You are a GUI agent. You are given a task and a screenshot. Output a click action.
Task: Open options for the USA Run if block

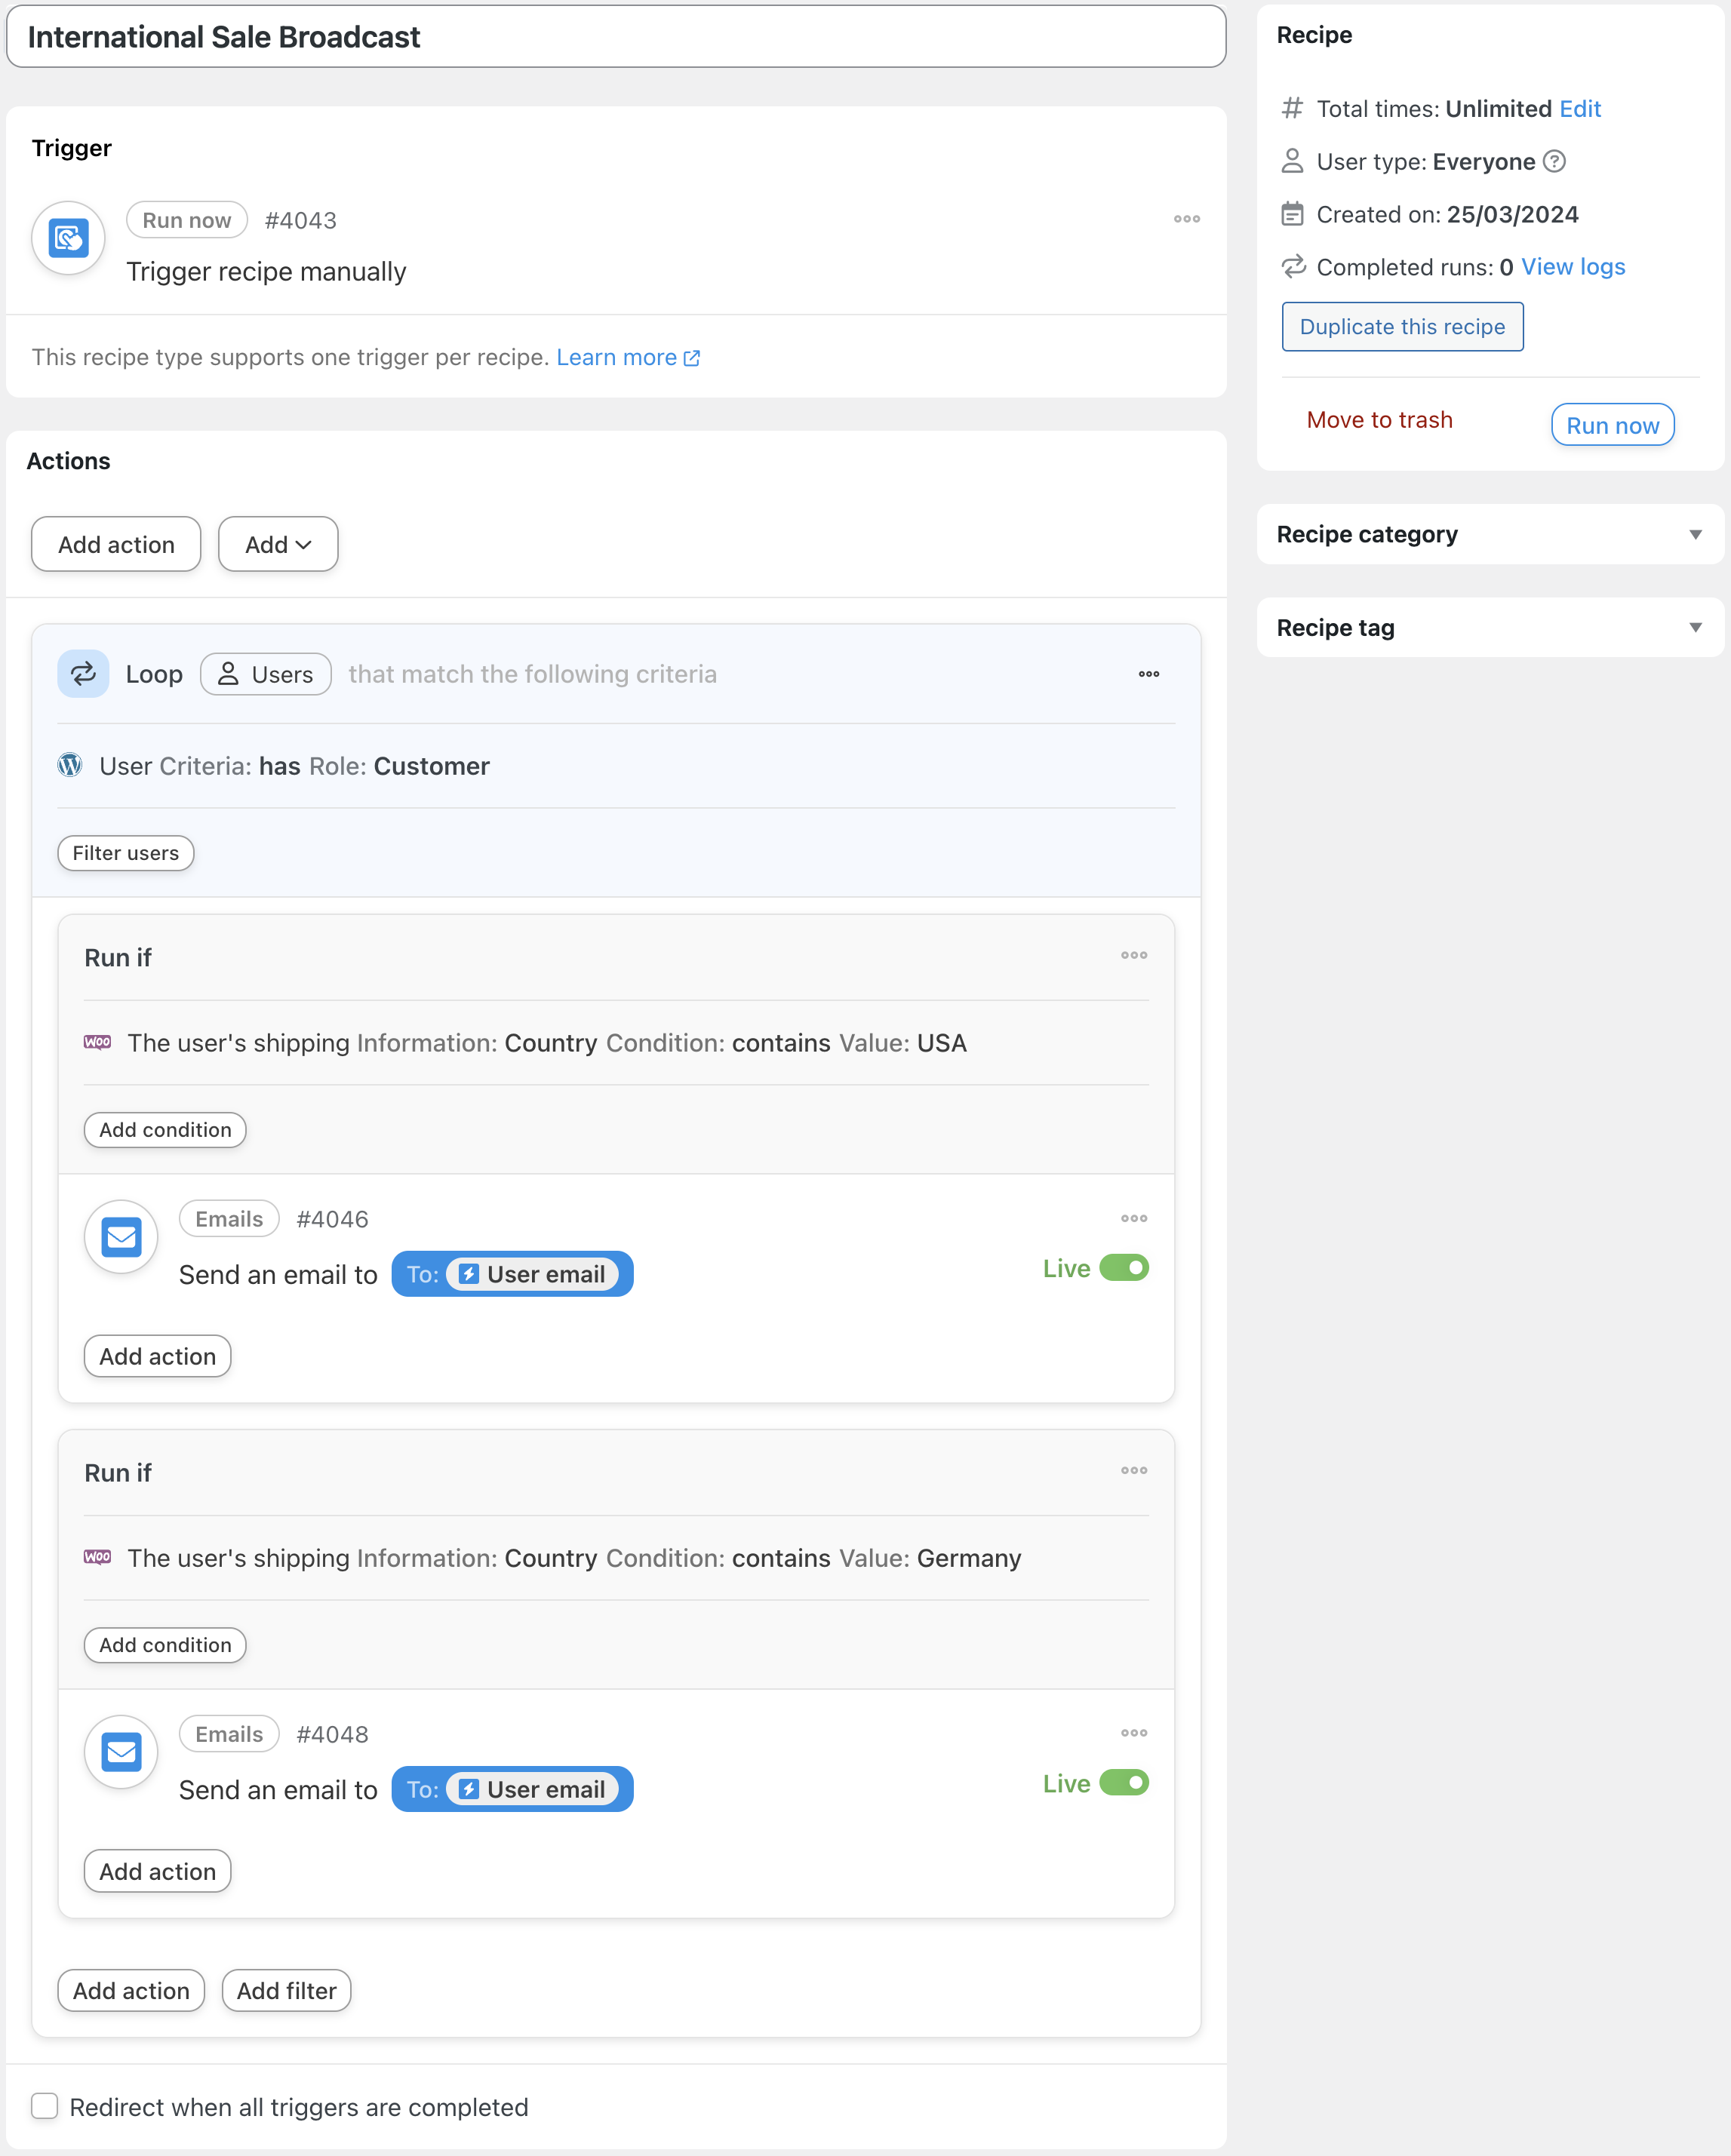tap(1133, 956)
